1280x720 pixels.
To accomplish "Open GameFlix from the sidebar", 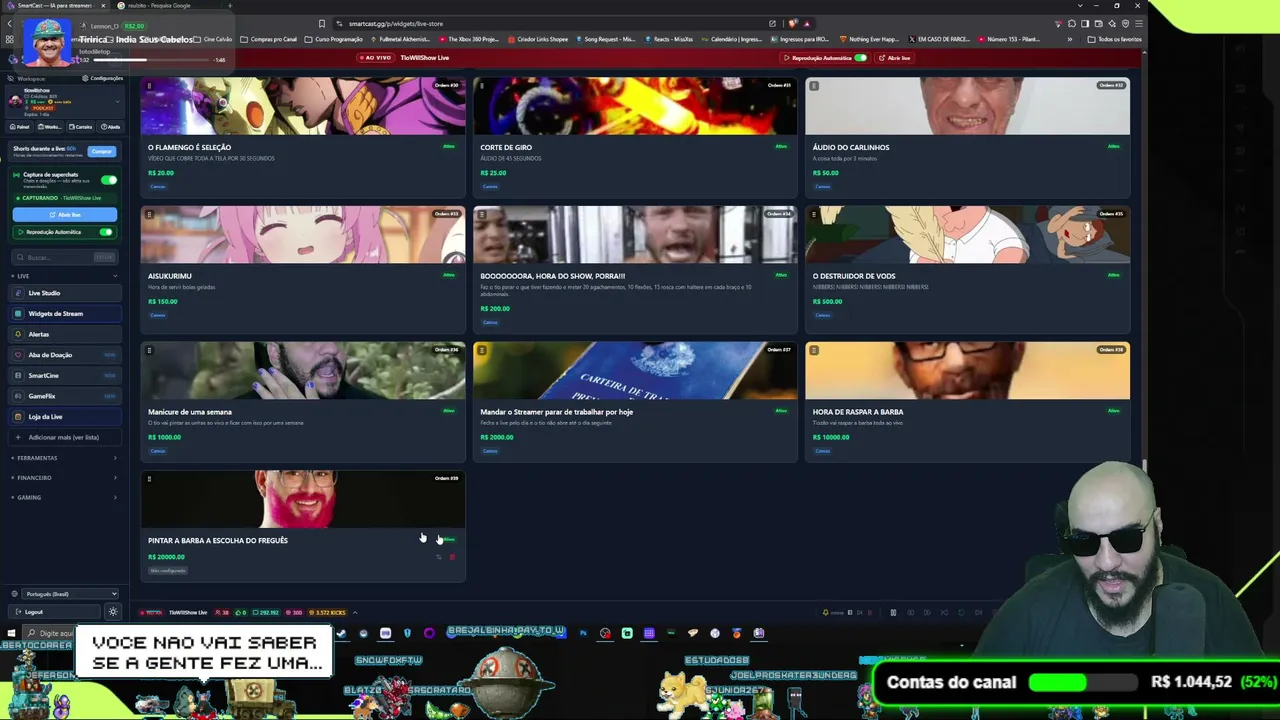I will coord(66,396).
